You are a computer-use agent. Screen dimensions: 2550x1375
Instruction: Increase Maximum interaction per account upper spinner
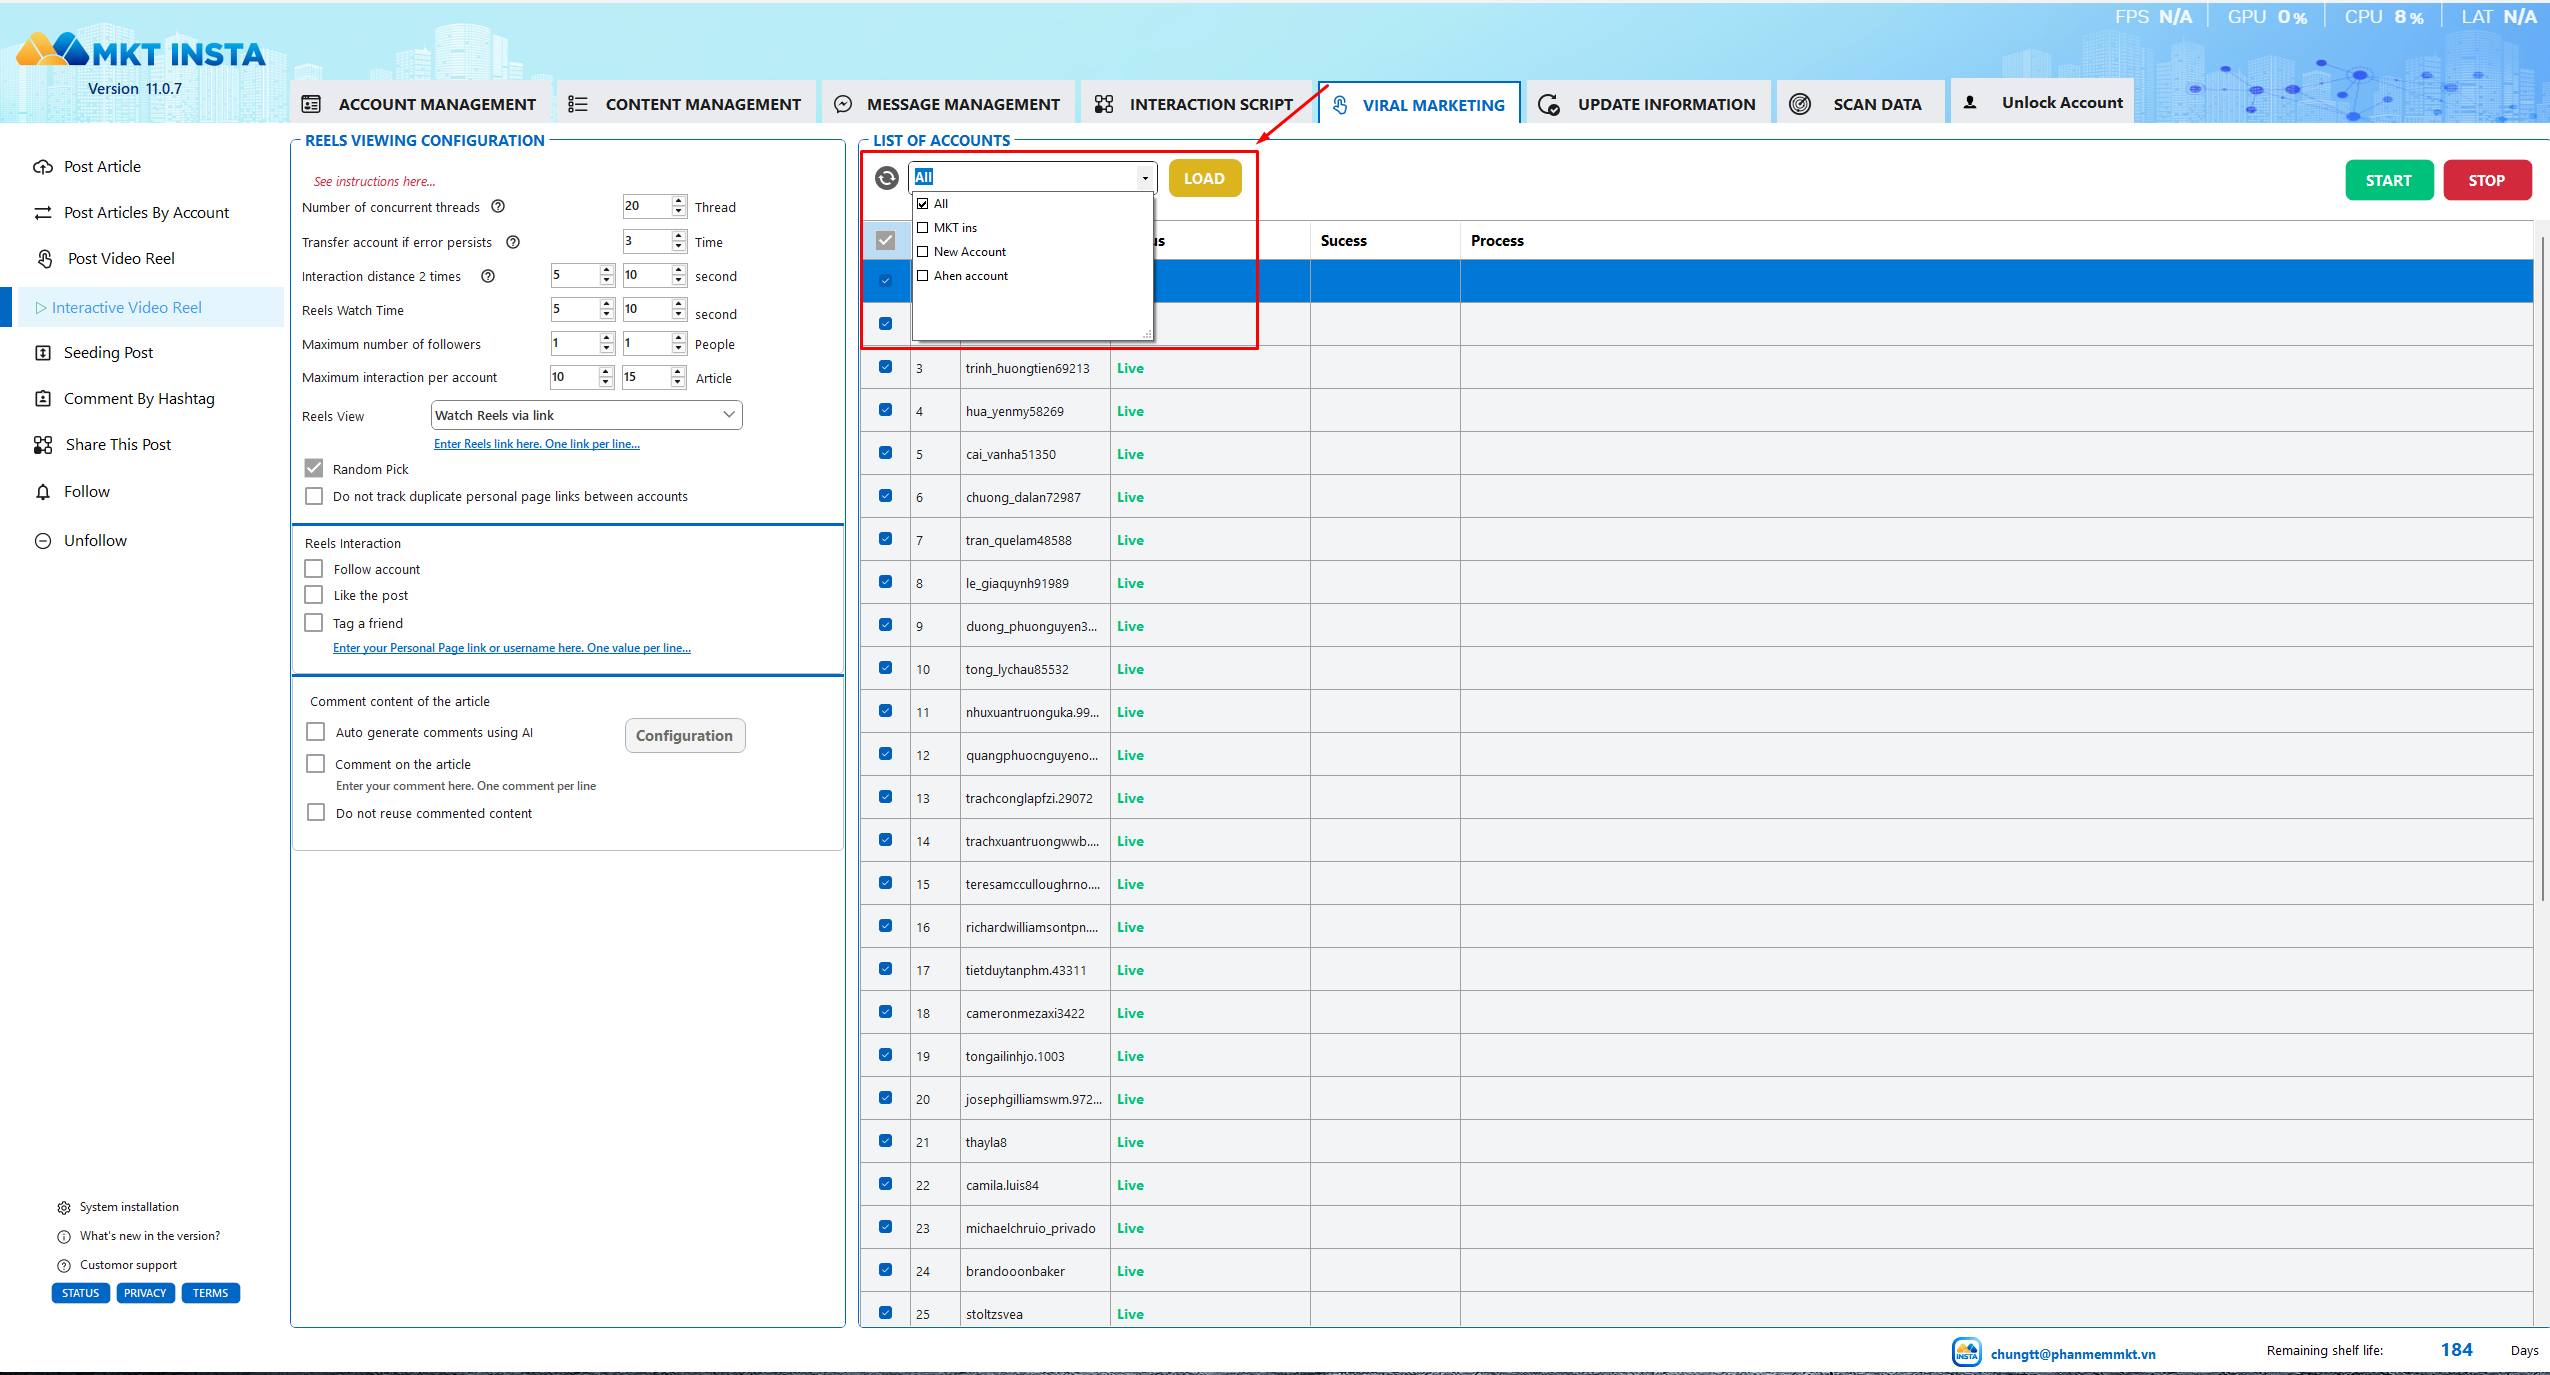[x=679, y=372]
